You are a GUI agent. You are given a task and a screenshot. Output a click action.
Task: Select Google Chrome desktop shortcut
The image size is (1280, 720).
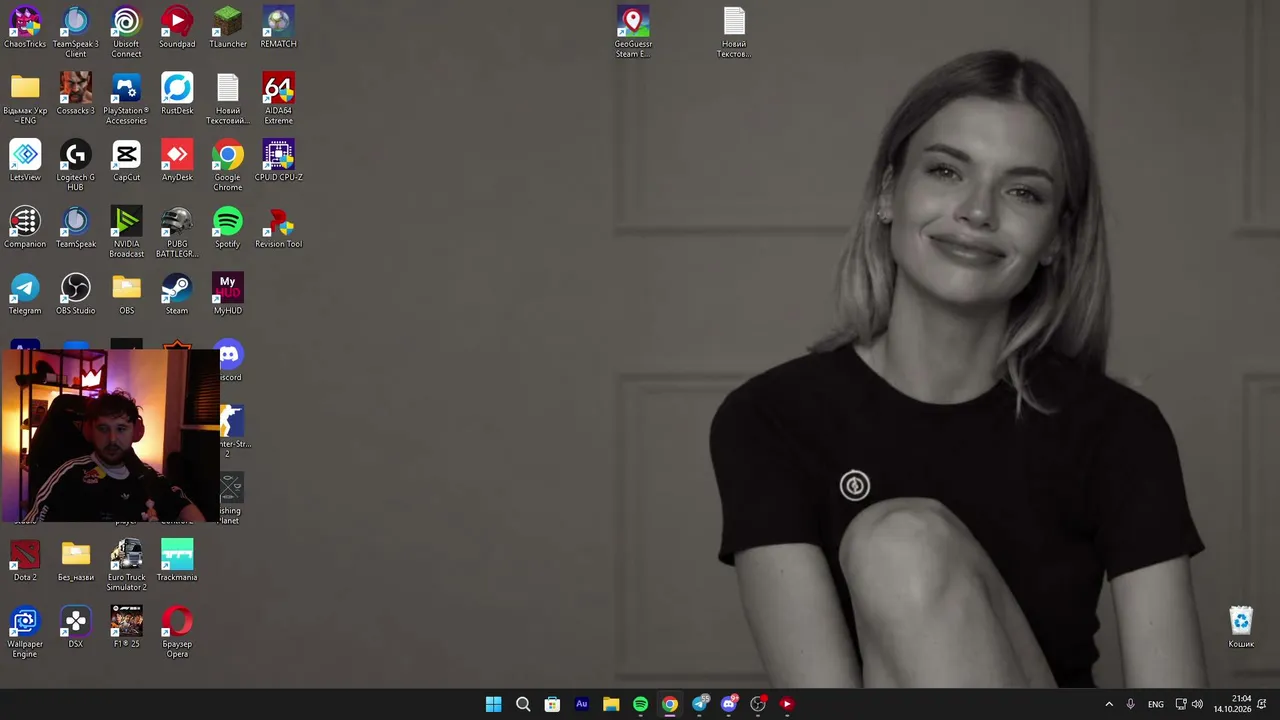228,166
